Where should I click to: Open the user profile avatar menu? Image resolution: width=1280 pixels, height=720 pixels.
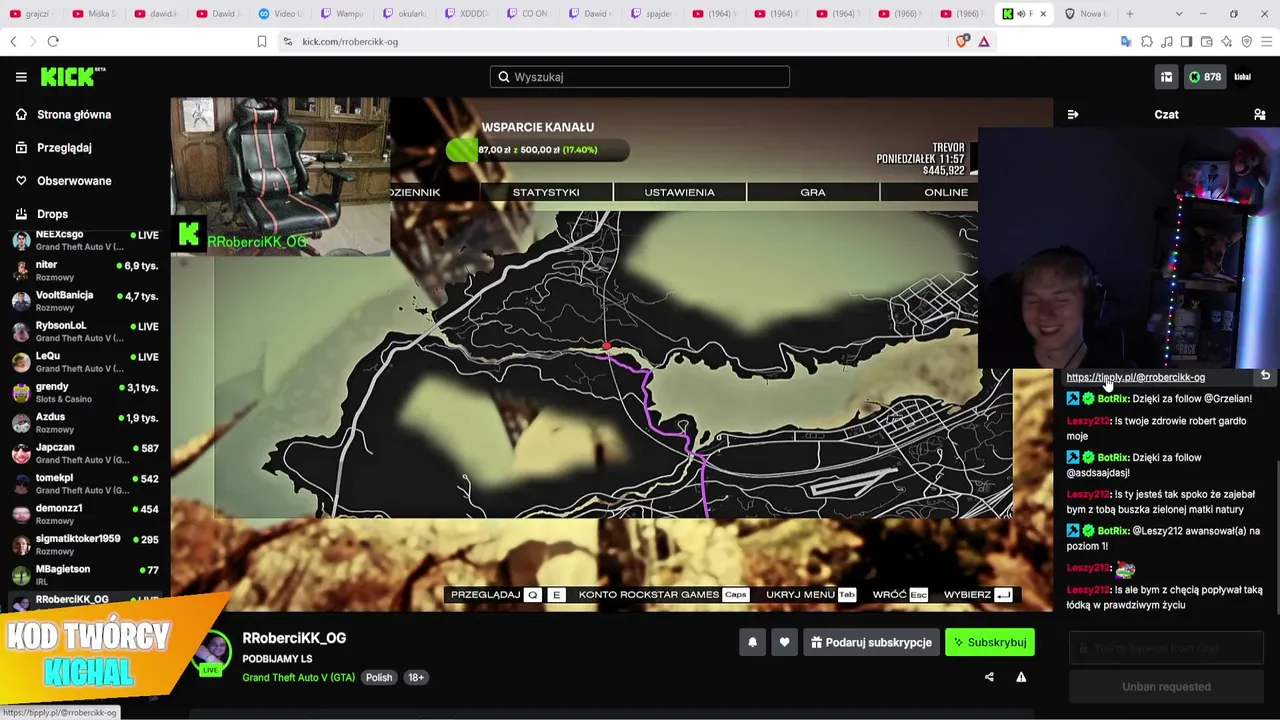pyautogui.click(x=1243, y=77)
